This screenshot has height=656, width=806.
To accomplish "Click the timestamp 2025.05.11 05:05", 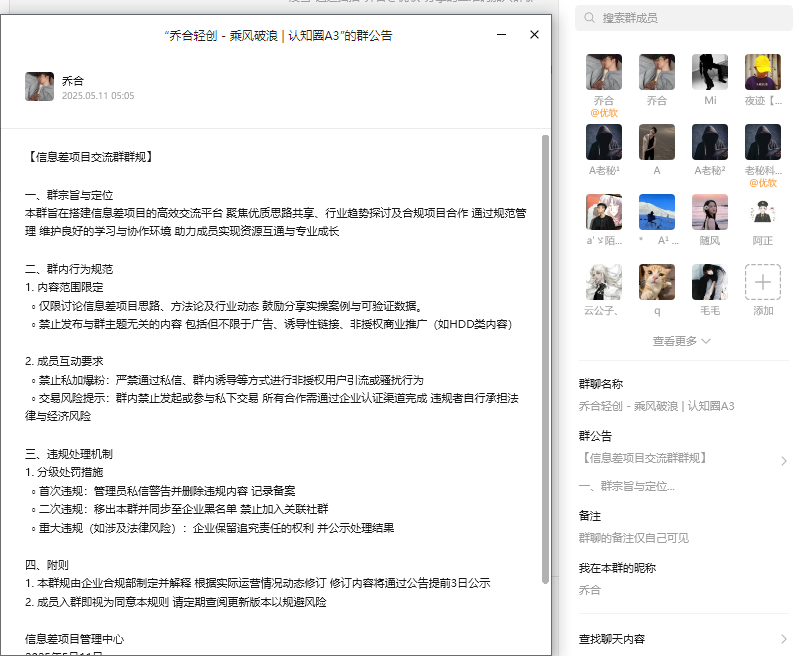I will [x=98, y=96].
